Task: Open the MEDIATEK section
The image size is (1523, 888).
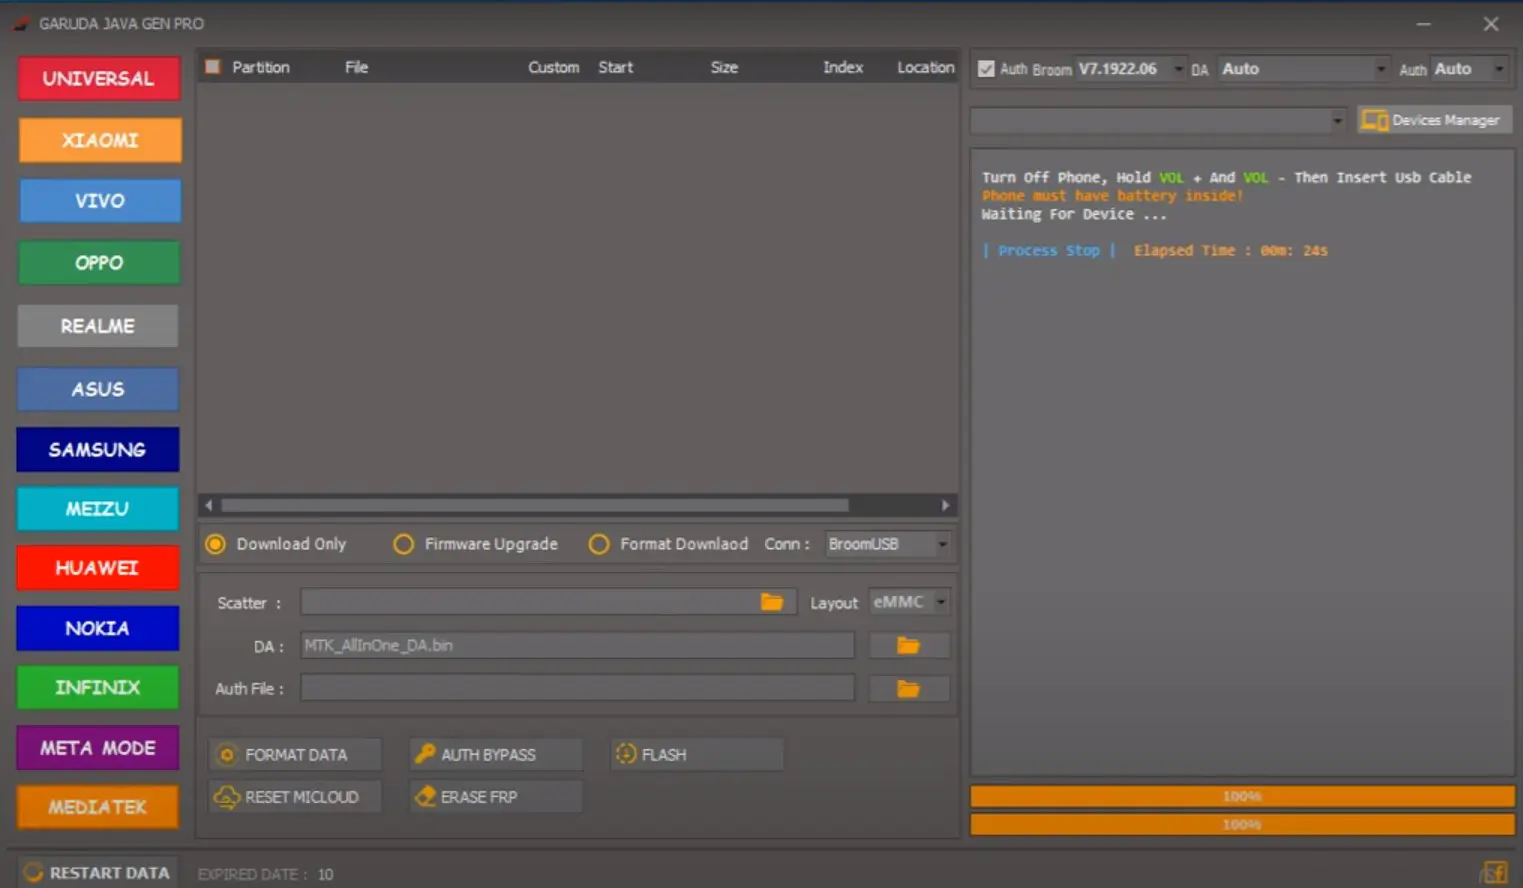Action: click(98, 807)
